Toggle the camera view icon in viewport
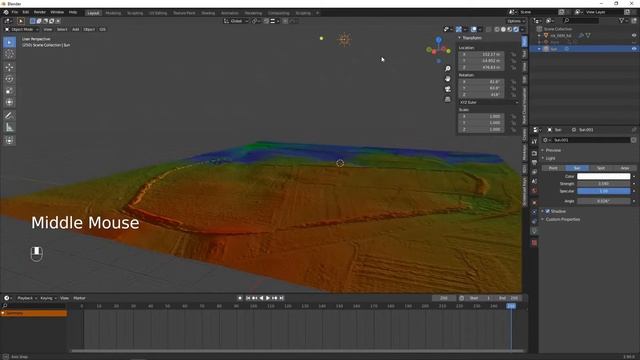 tap(448, 89)
